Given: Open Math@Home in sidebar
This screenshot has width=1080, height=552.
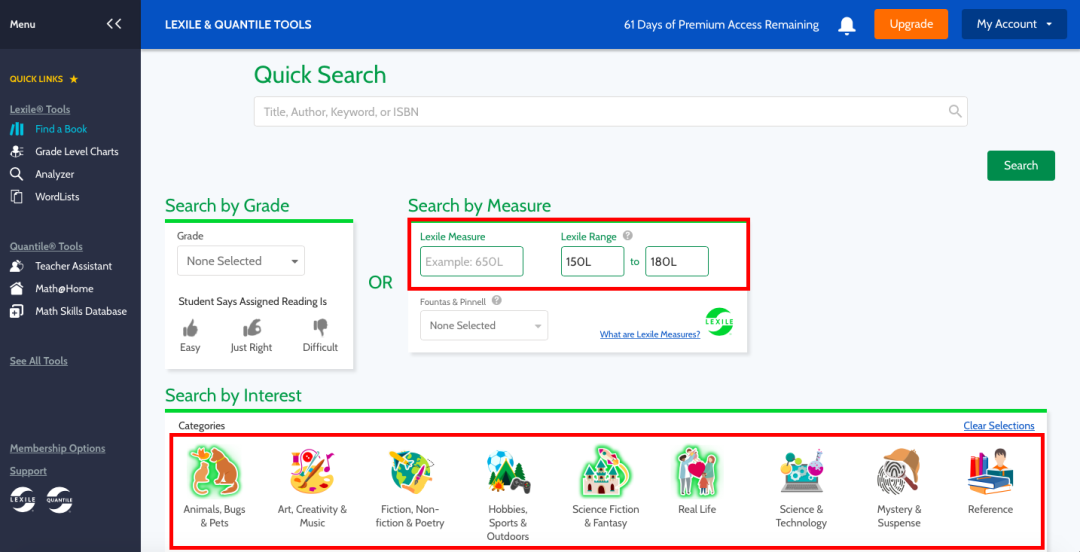Looking at the screenshot, I should 64,289.
